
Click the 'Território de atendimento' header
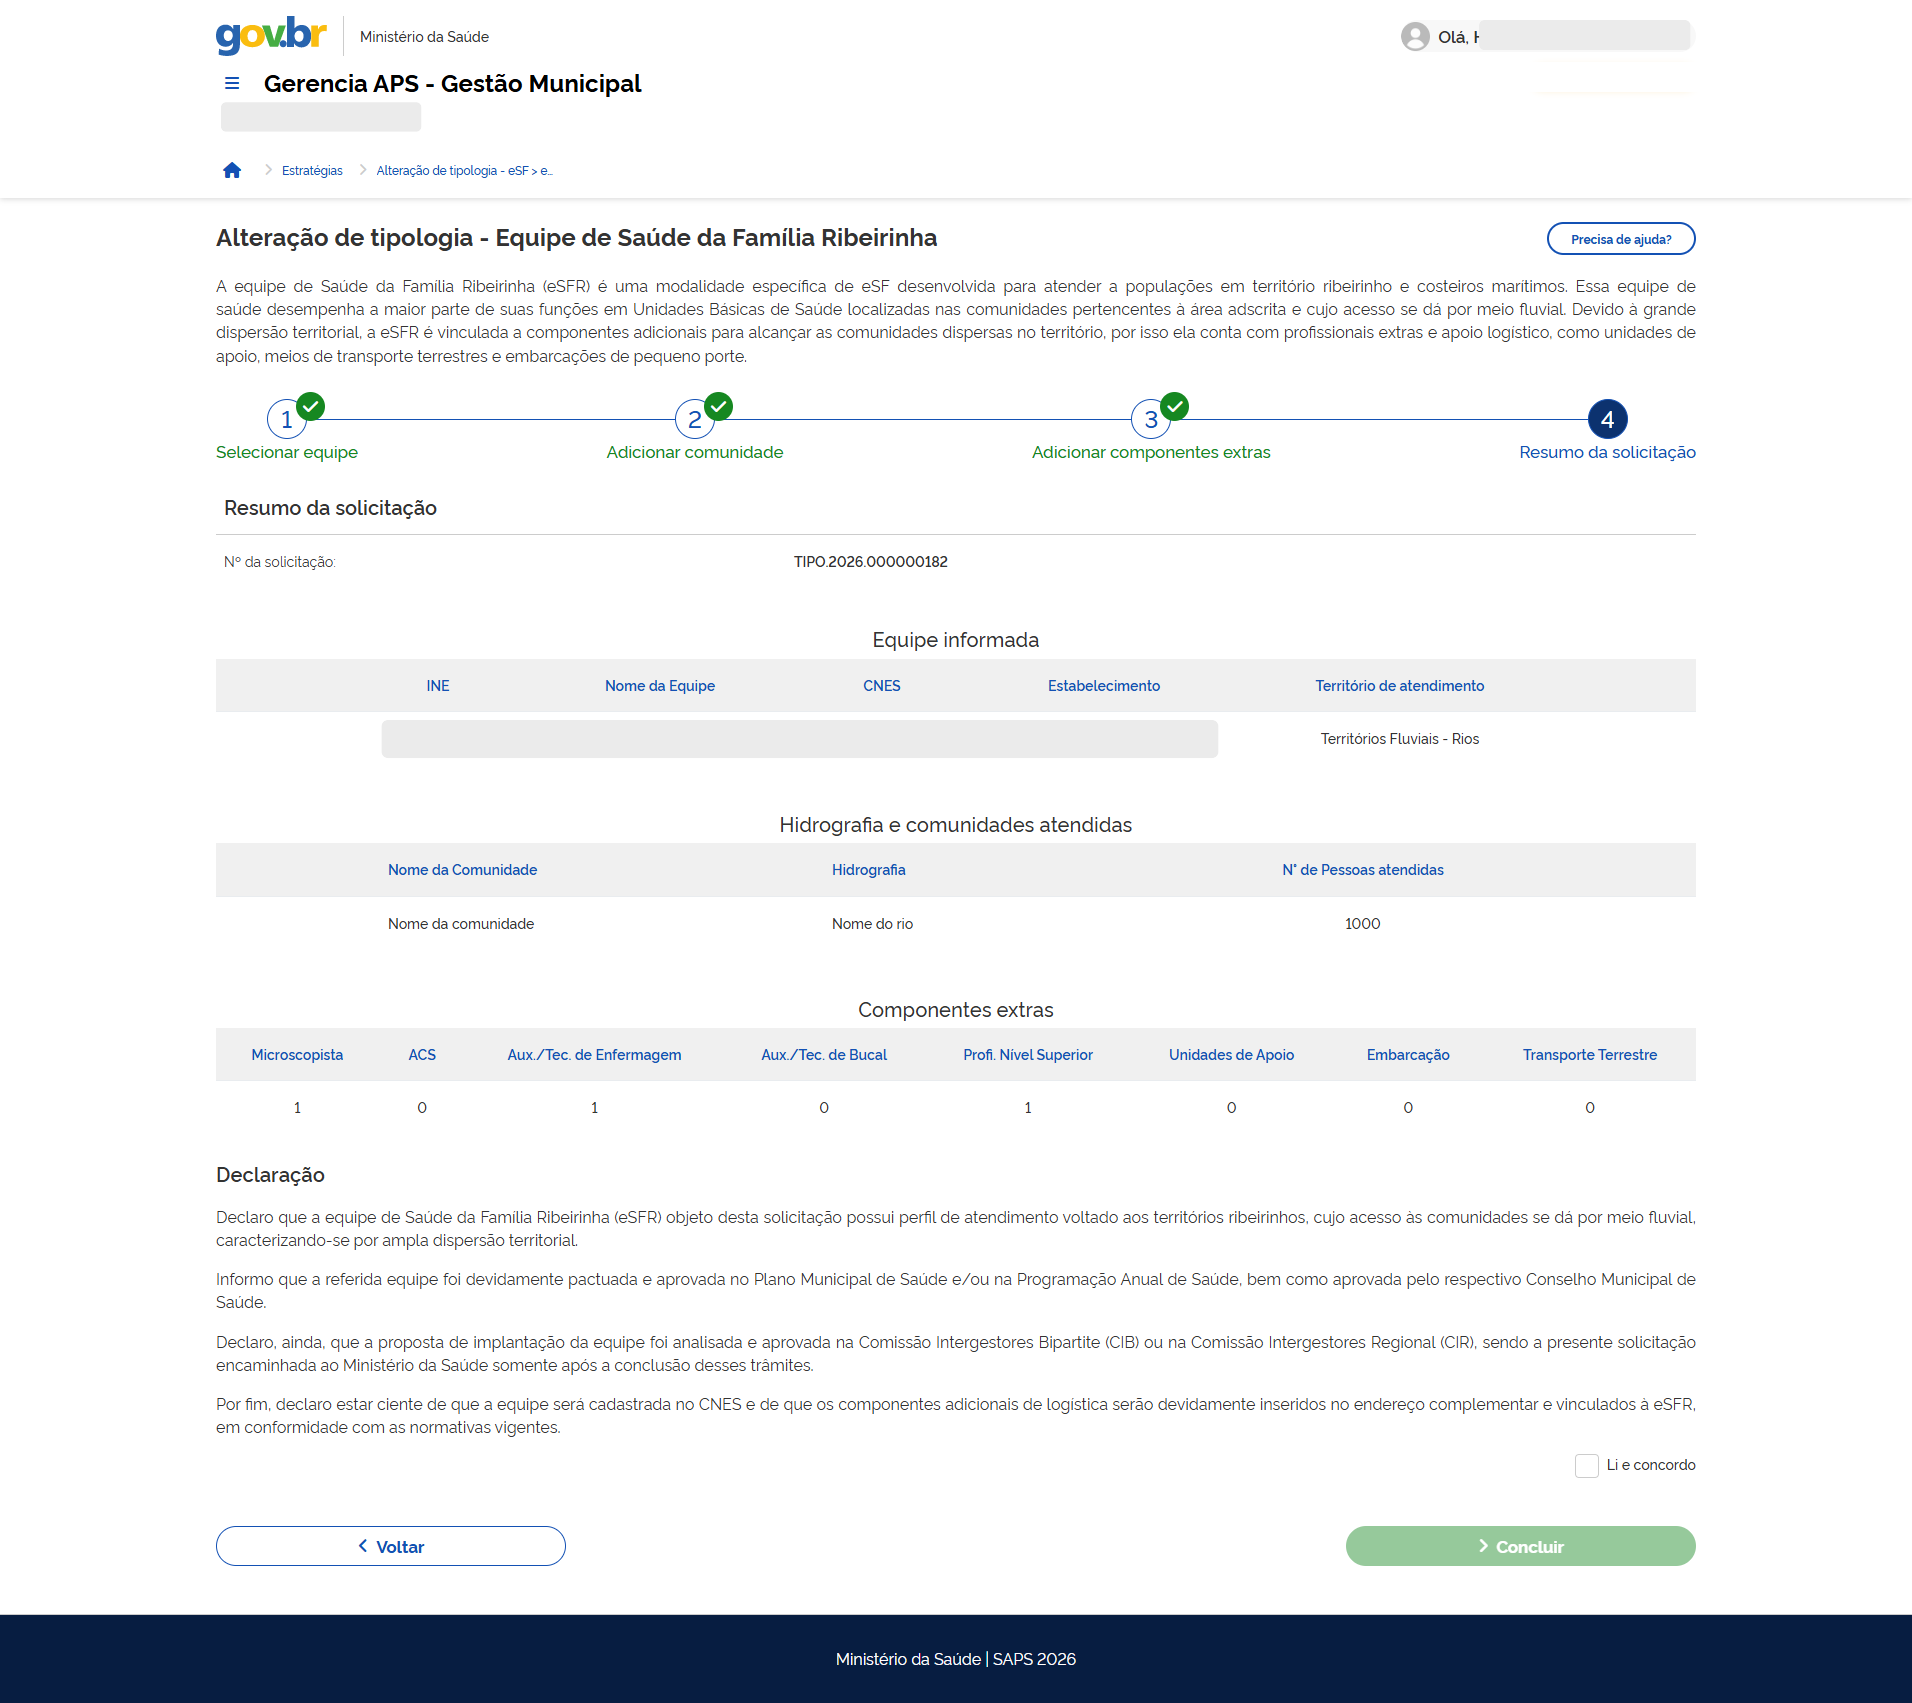click(1399, 686)
